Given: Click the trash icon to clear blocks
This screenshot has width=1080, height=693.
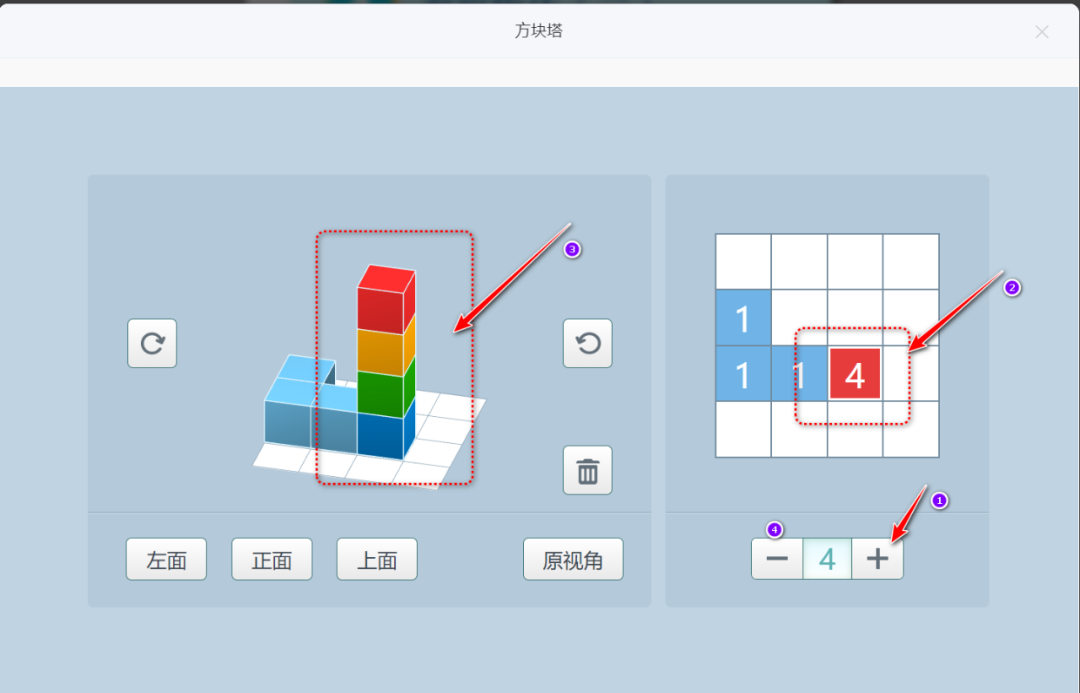Looking at the screenshot, I should 587,470.
